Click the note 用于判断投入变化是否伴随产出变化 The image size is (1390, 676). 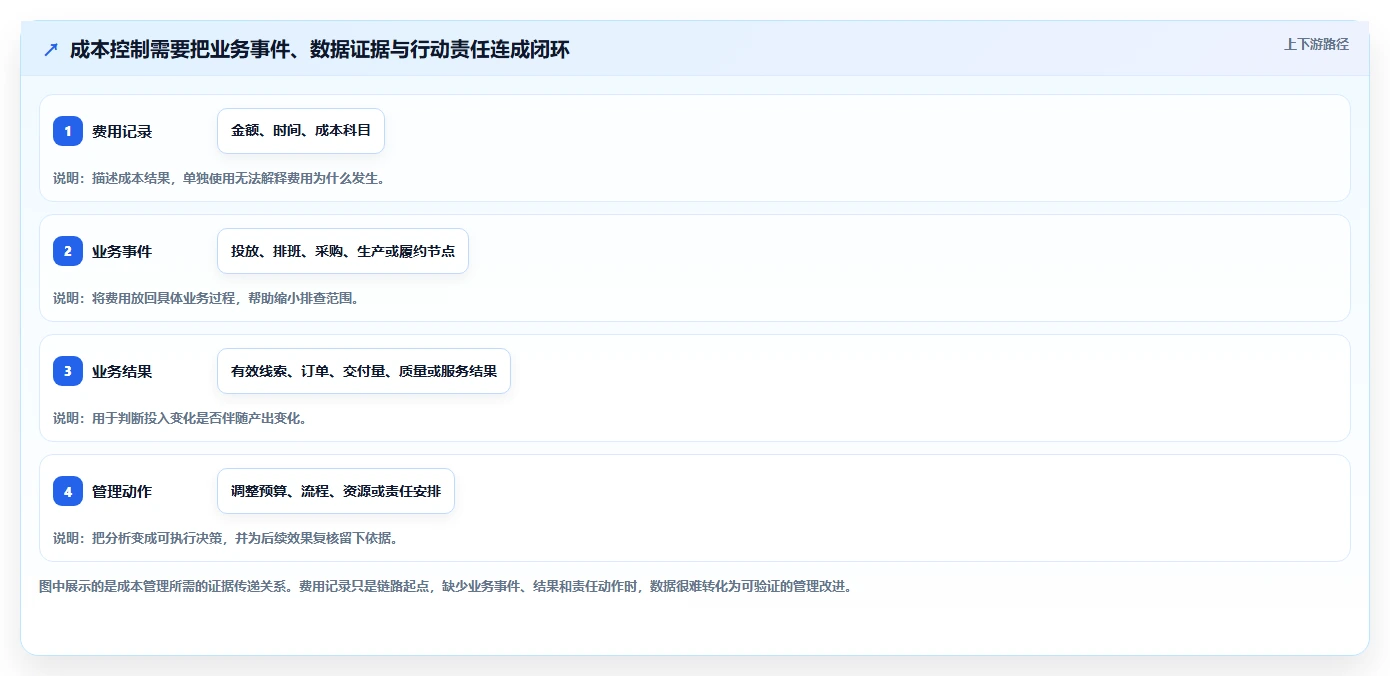coord(180,418)
